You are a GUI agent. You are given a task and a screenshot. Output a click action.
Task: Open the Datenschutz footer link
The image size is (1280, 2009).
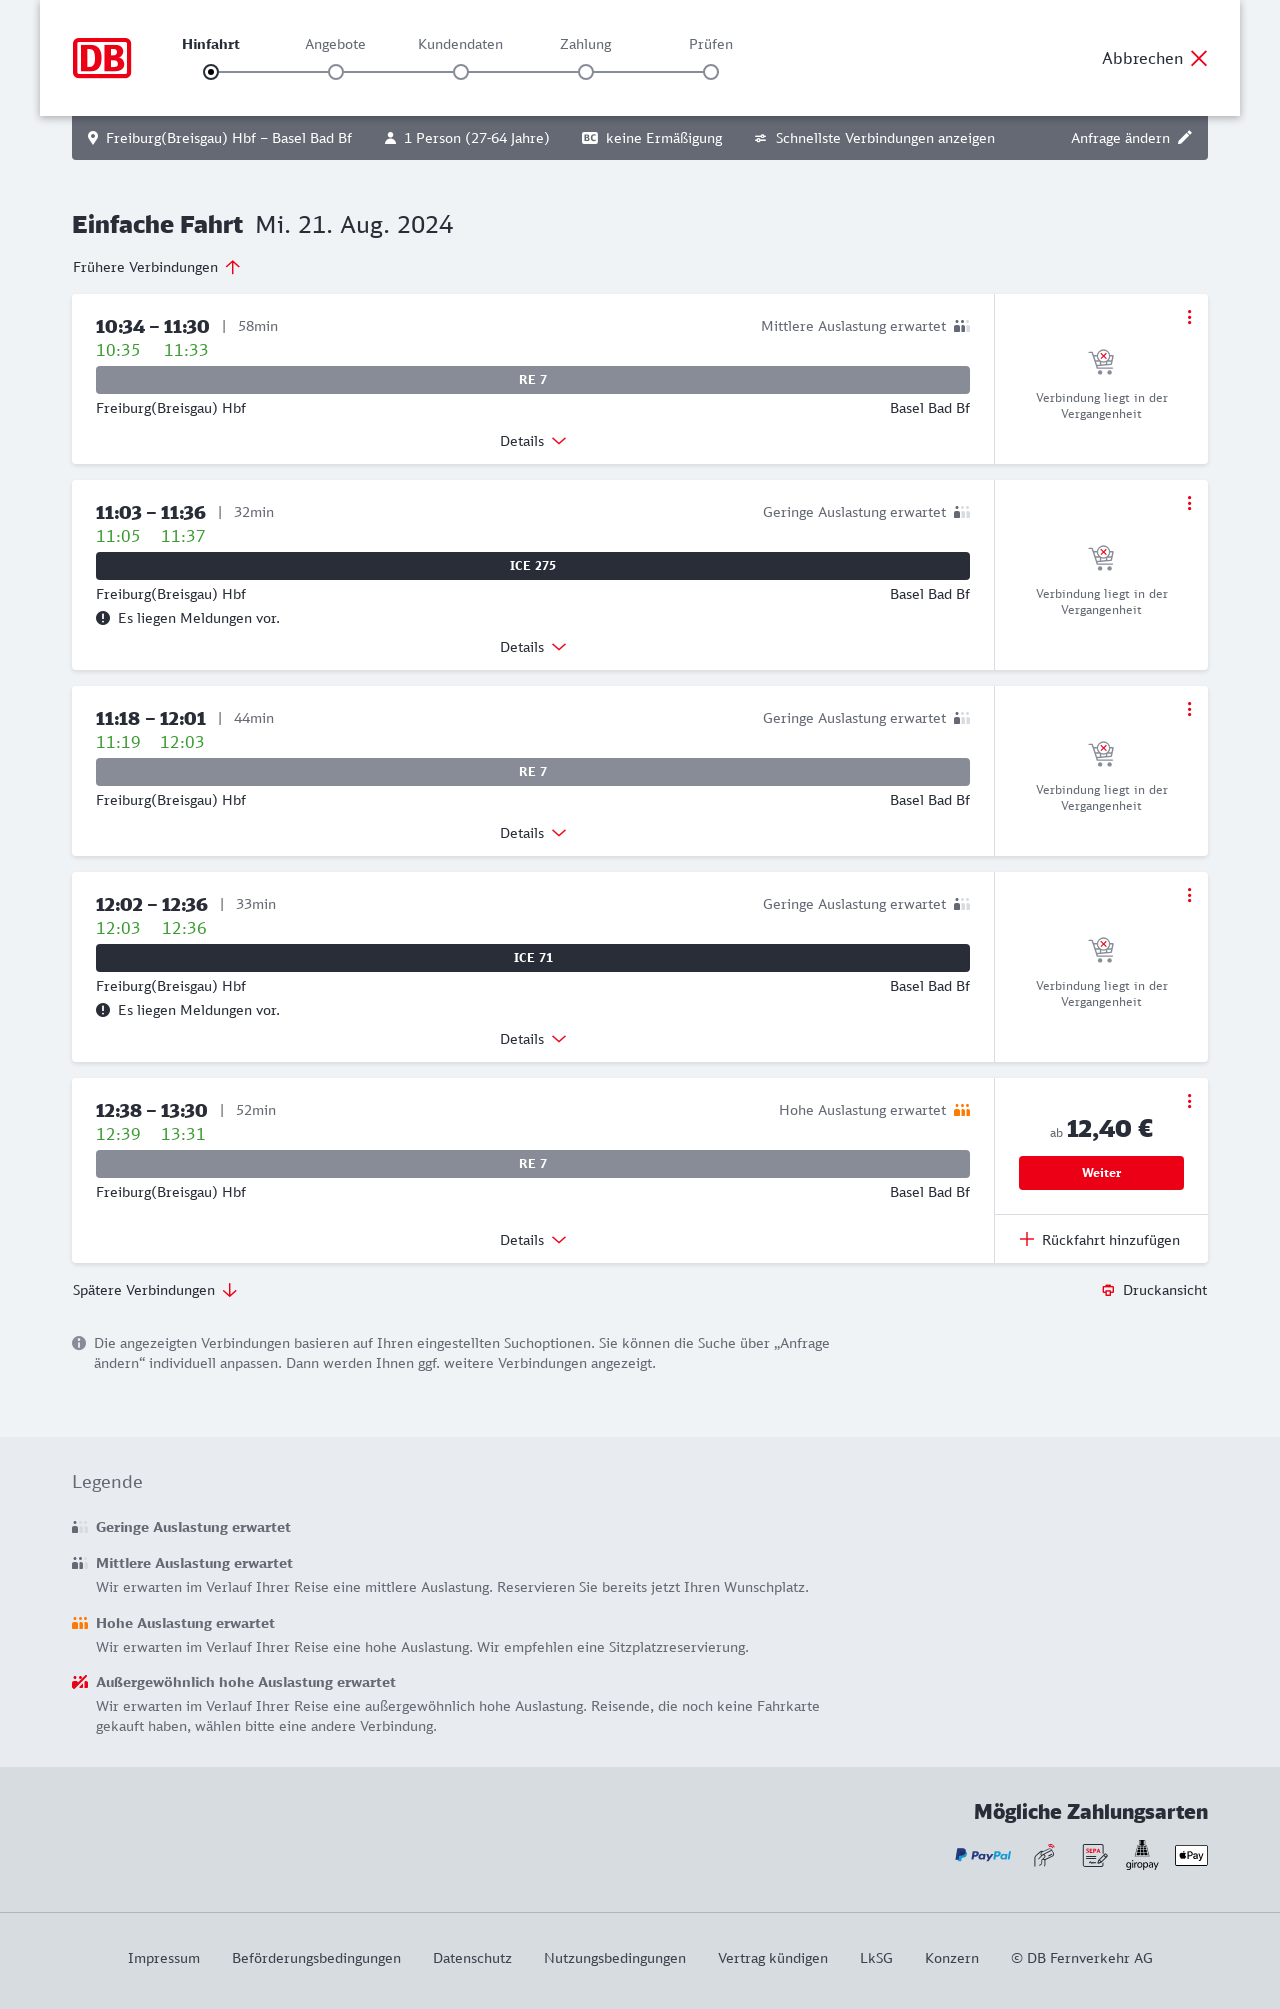pyautogui.click(x=472, y=1958)
